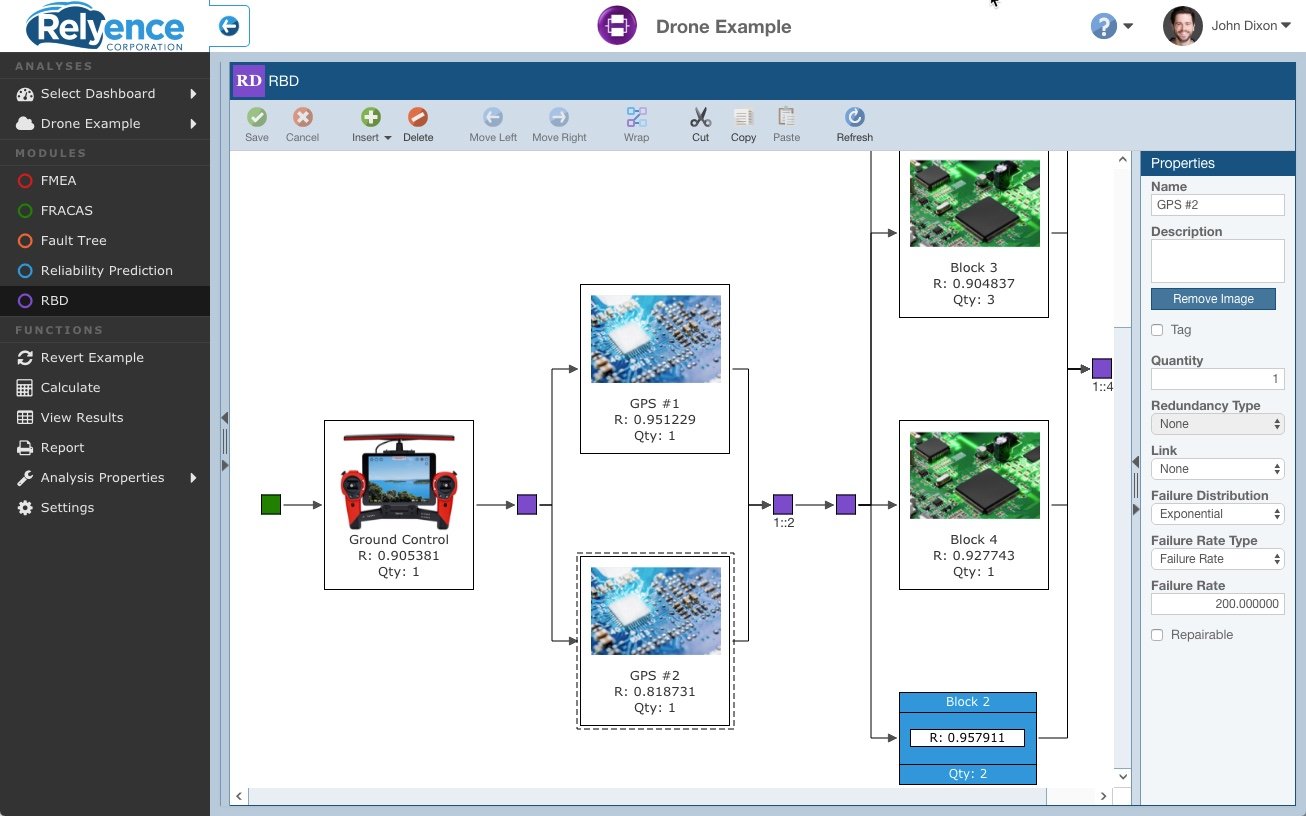Open the help question mark menu
This screenshot has height=816, width=1306.
(x=1111, y=27)
